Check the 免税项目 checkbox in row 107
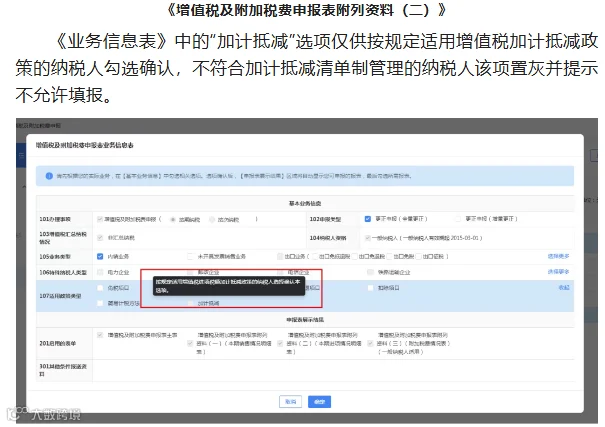605x427 pixels. click(100, 288)
